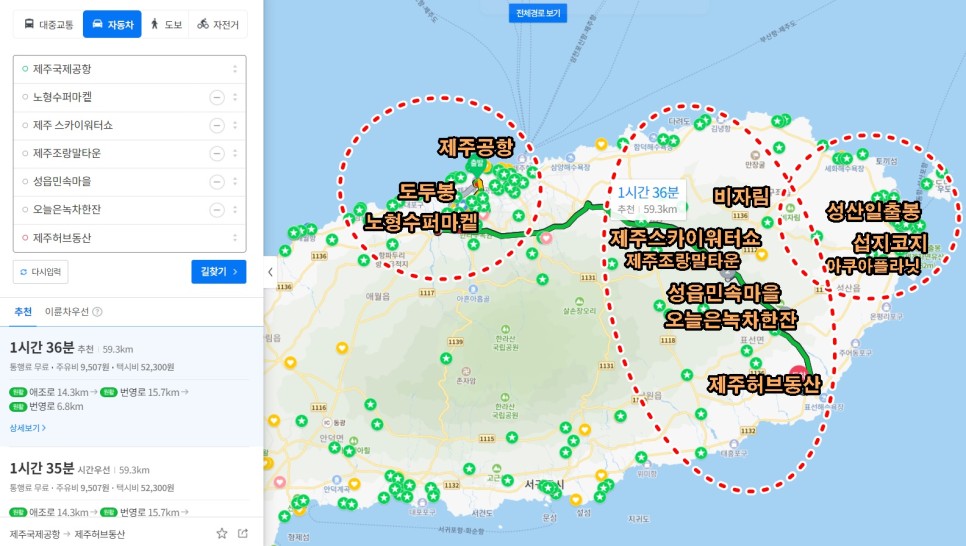Remove 제주 스카이워터쇼 waypoint with minus icon

(217, 126)
